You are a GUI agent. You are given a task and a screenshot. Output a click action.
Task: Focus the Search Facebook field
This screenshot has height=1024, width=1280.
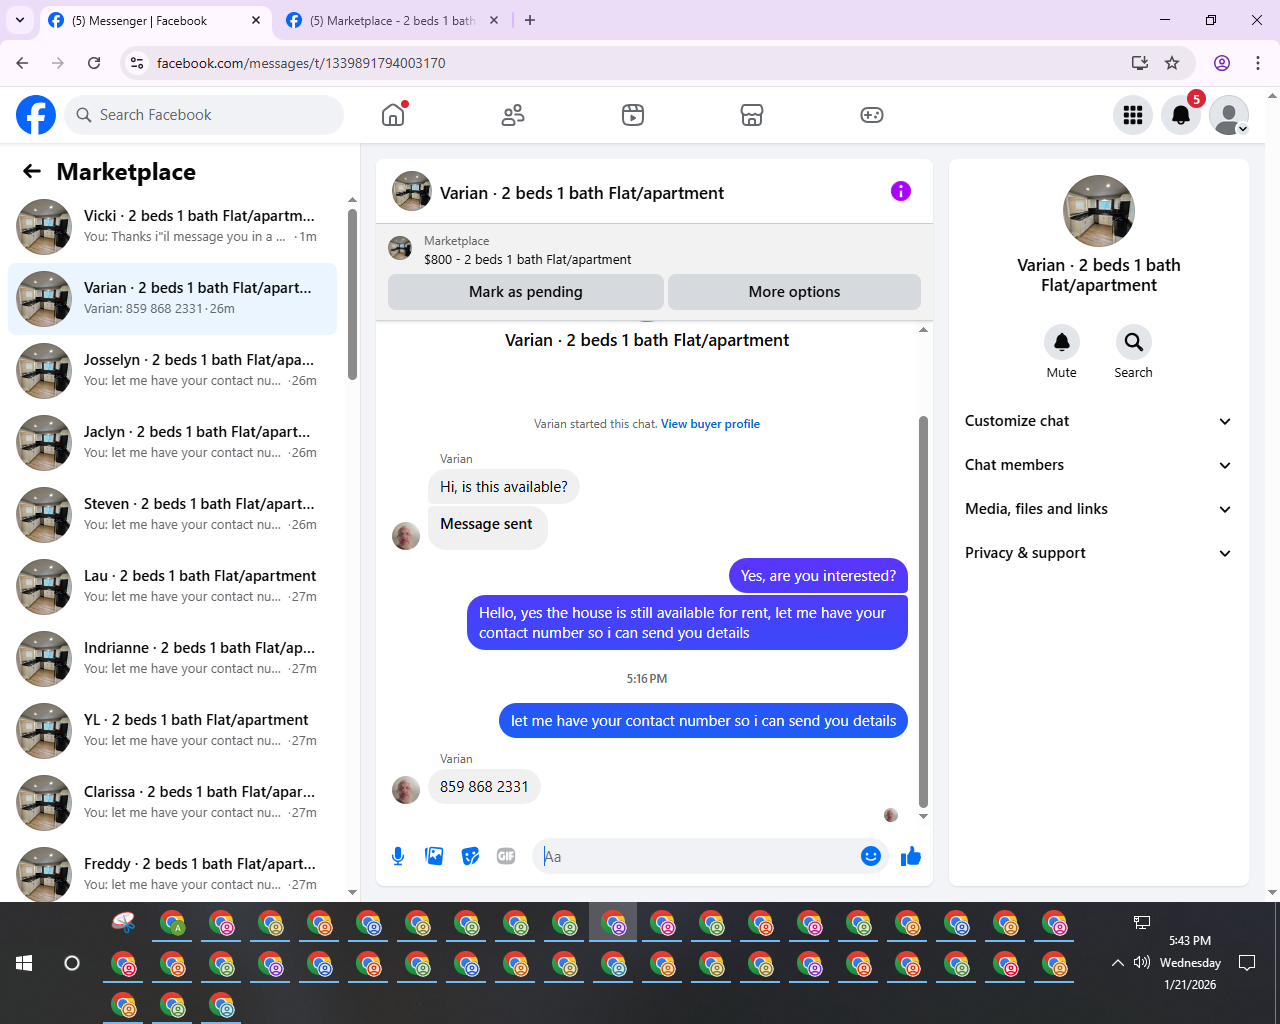[x=204, y=115]
